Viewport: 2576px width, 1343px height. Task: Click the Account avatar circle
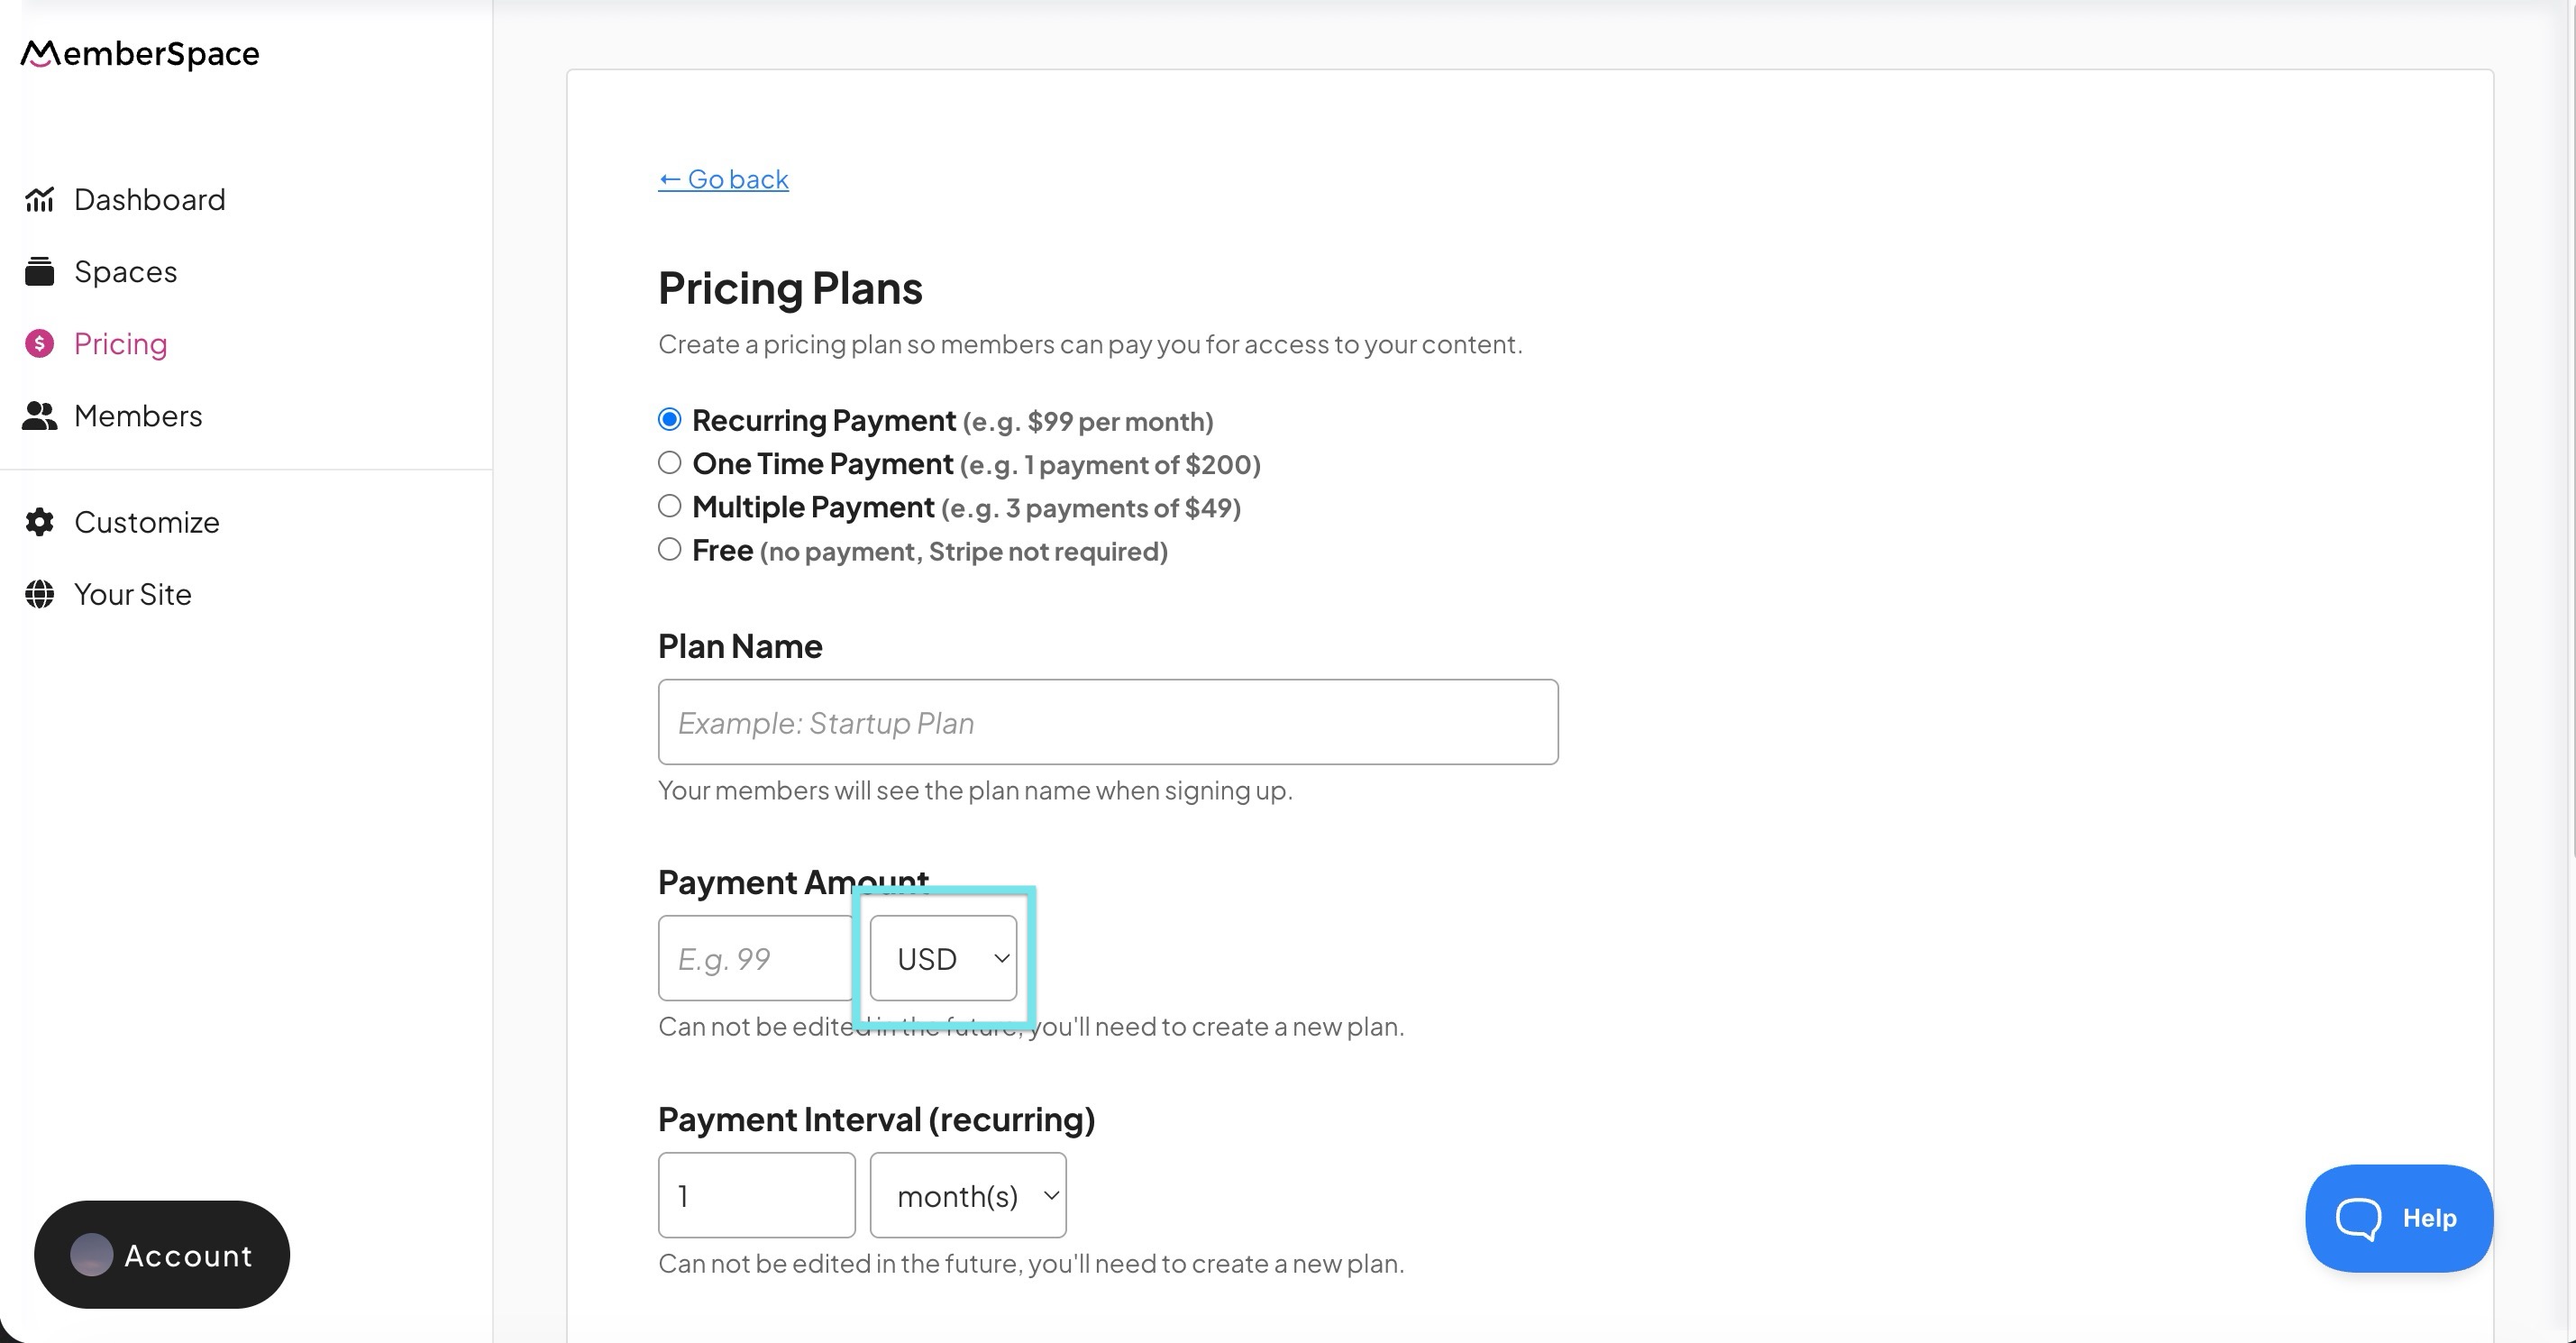[x=91, y=1255]
